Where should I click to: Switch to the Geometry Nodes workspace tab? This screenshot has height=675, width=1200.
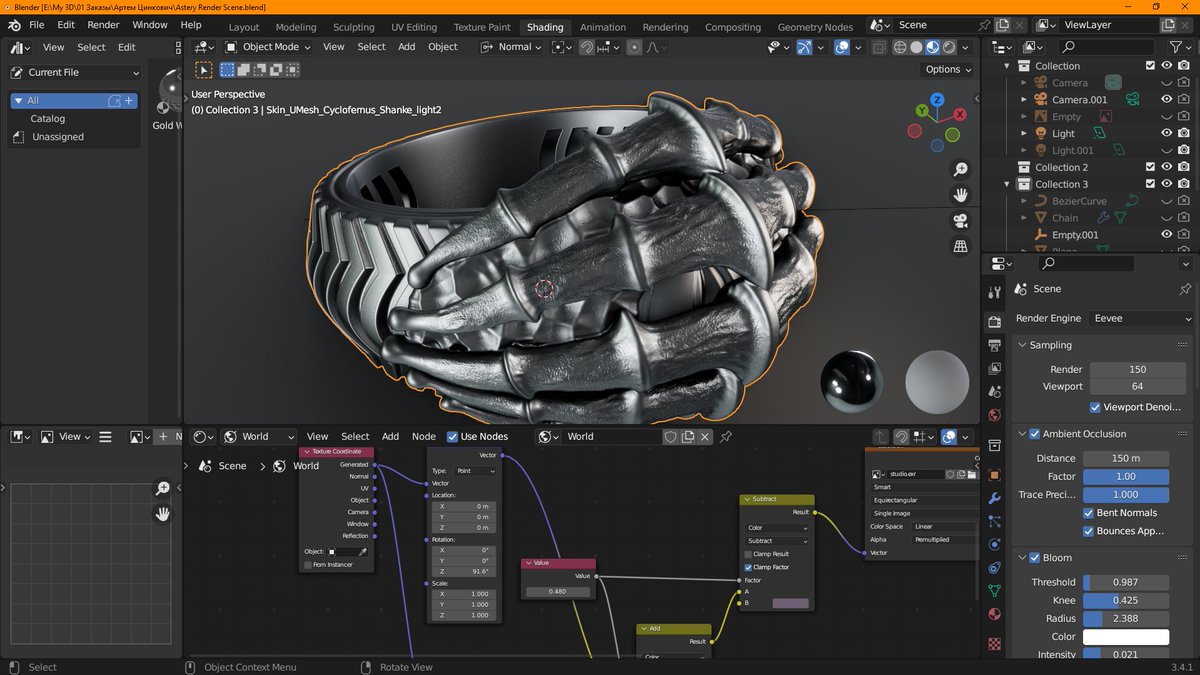coord(815,27)
